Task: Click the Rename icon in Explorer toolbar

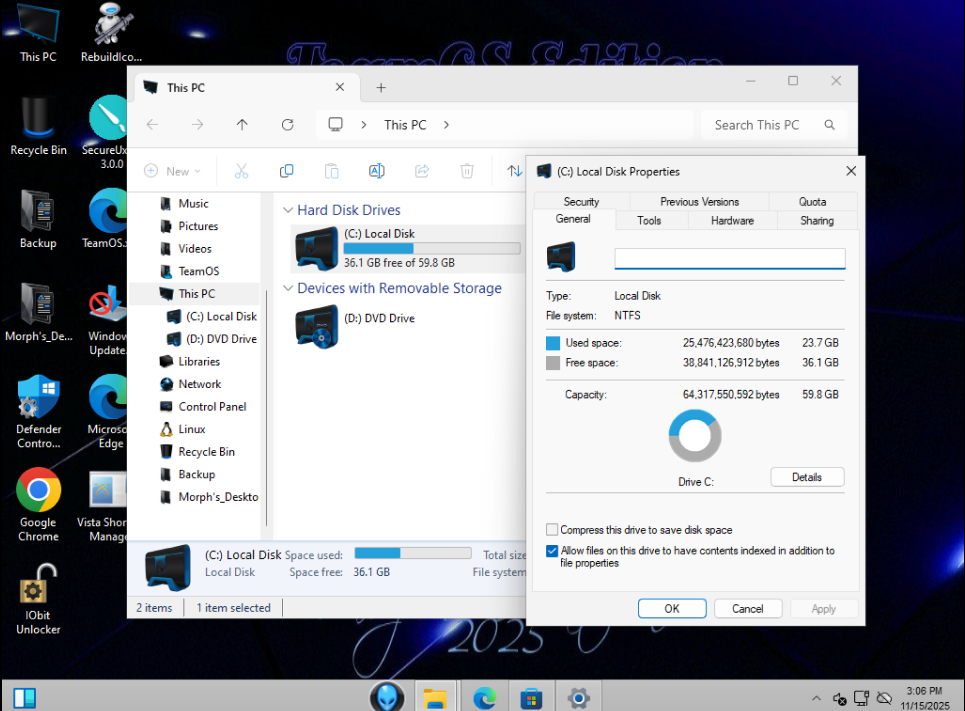Action: (377, 171)
